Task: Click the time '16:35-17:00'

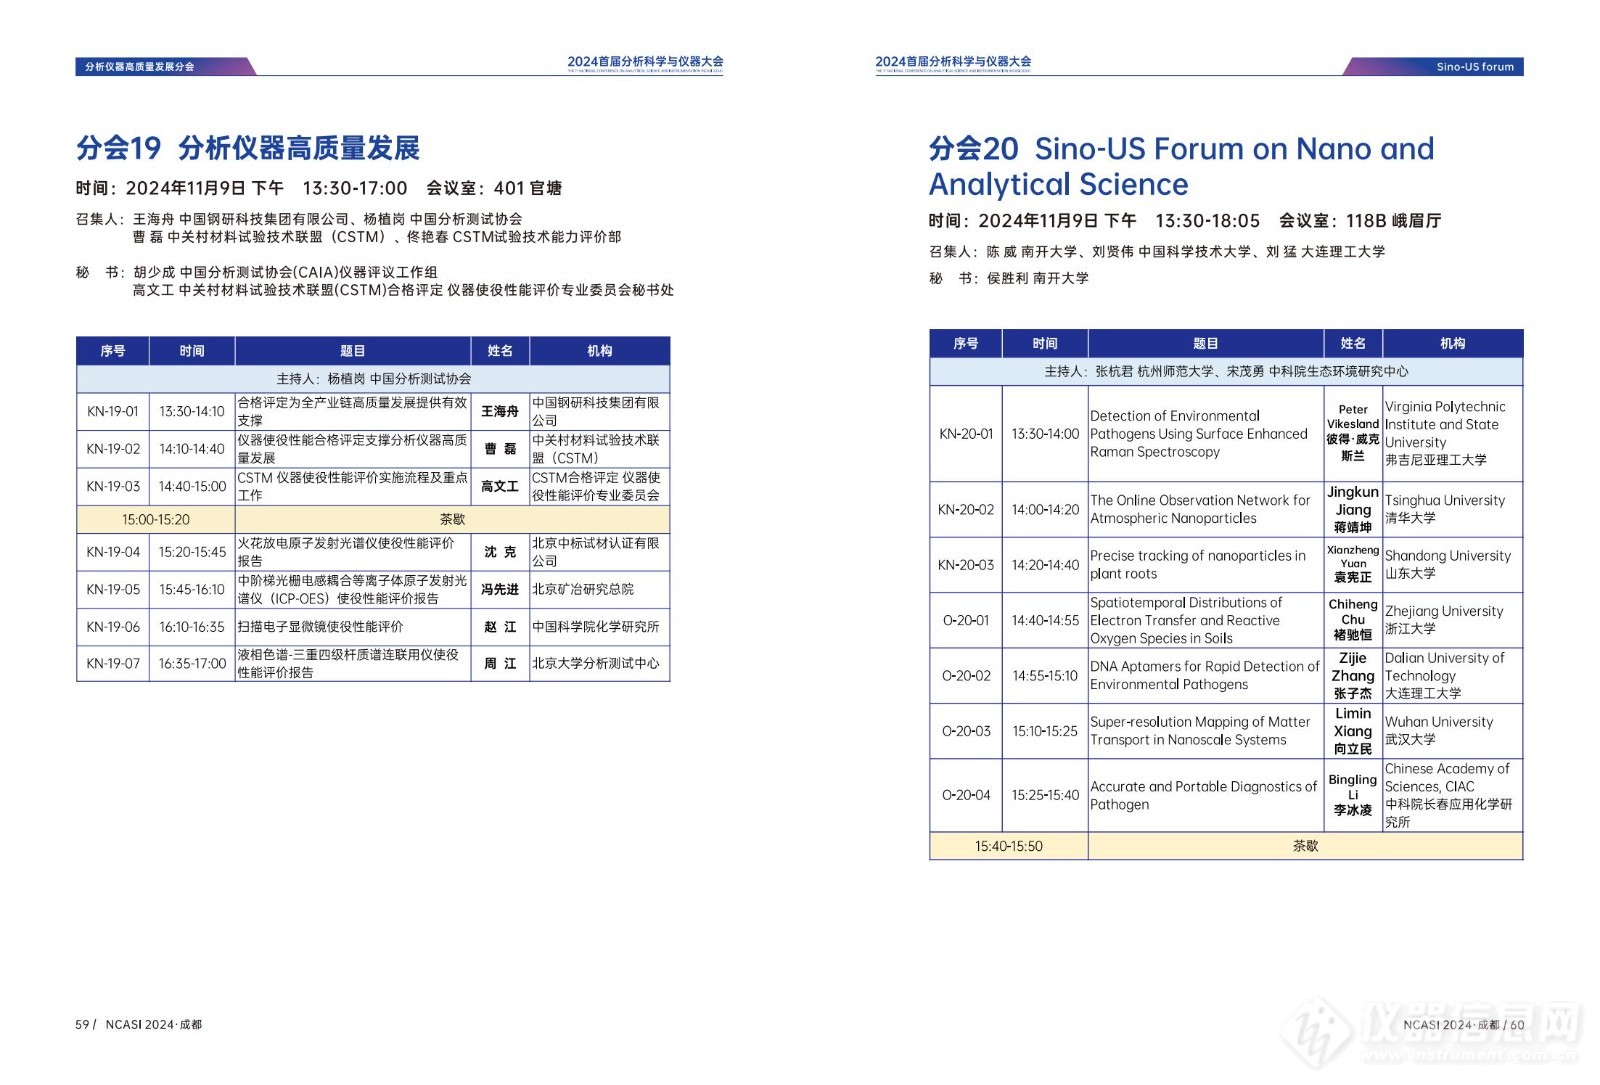Action: point(192,664)
